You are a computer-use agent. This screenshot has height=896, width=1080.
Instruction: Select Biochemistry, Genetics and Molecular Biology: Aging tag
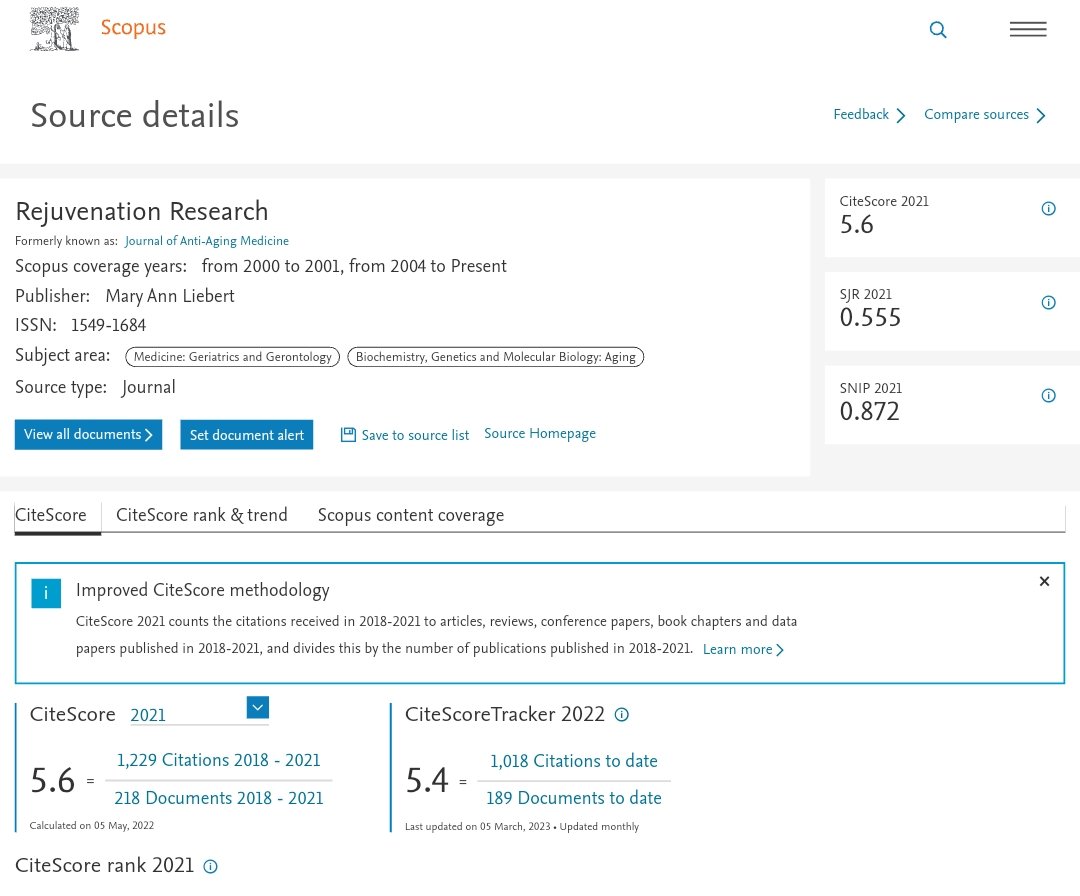(495, 357)
